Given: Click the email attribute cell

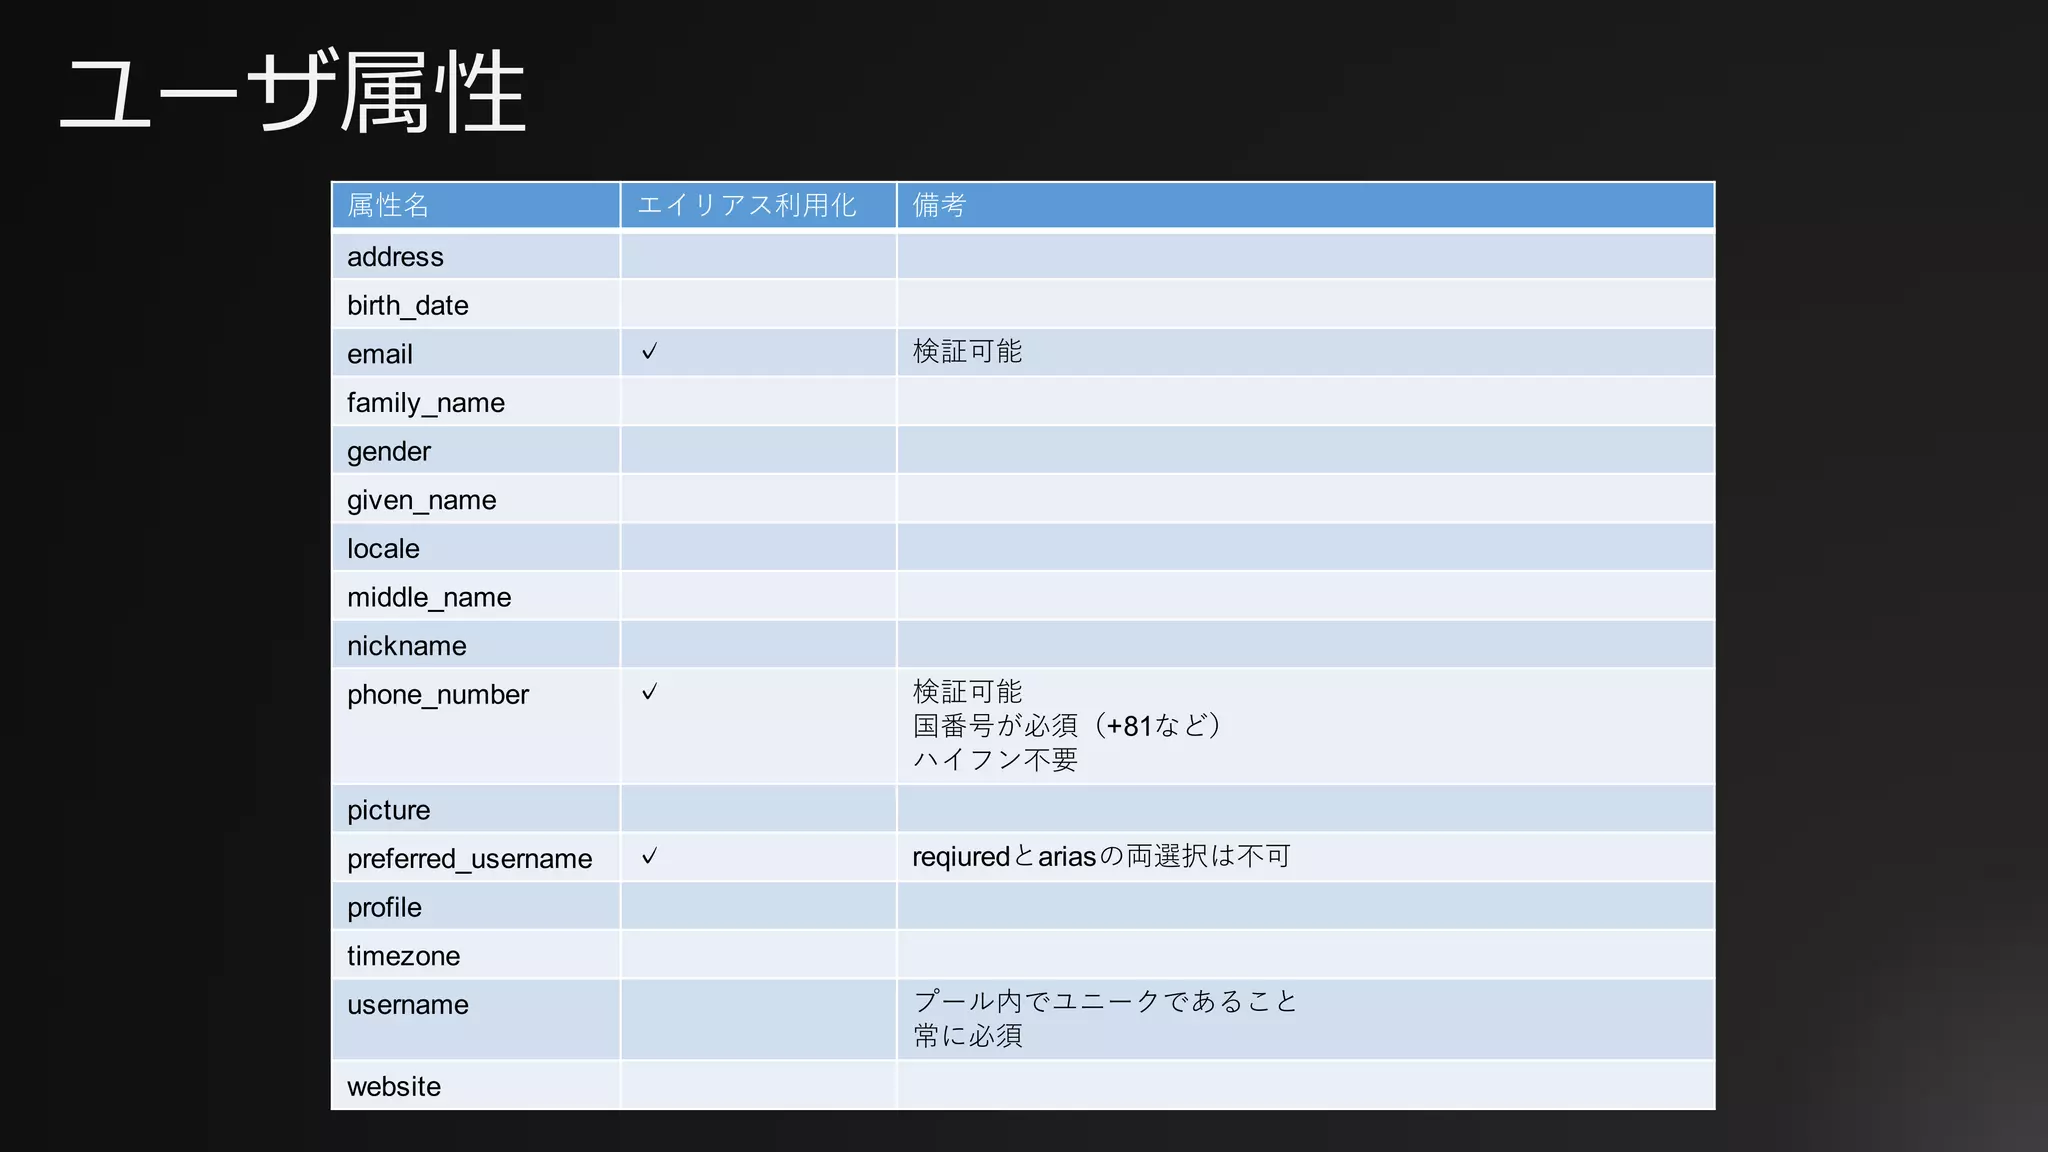Looking at the screenshot, I should [x=476, y=354].
